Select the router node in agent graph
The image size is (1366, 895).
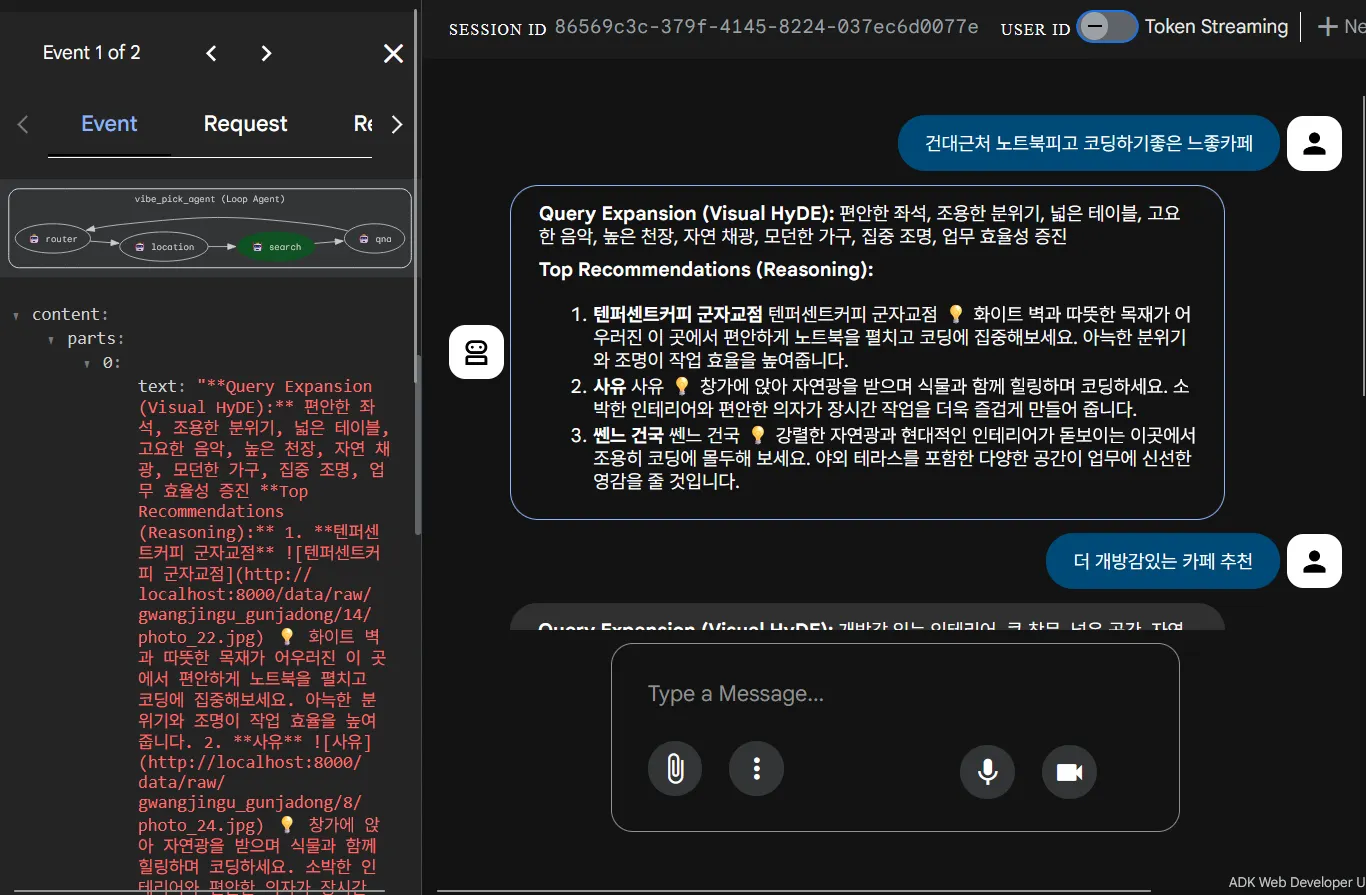53,239
